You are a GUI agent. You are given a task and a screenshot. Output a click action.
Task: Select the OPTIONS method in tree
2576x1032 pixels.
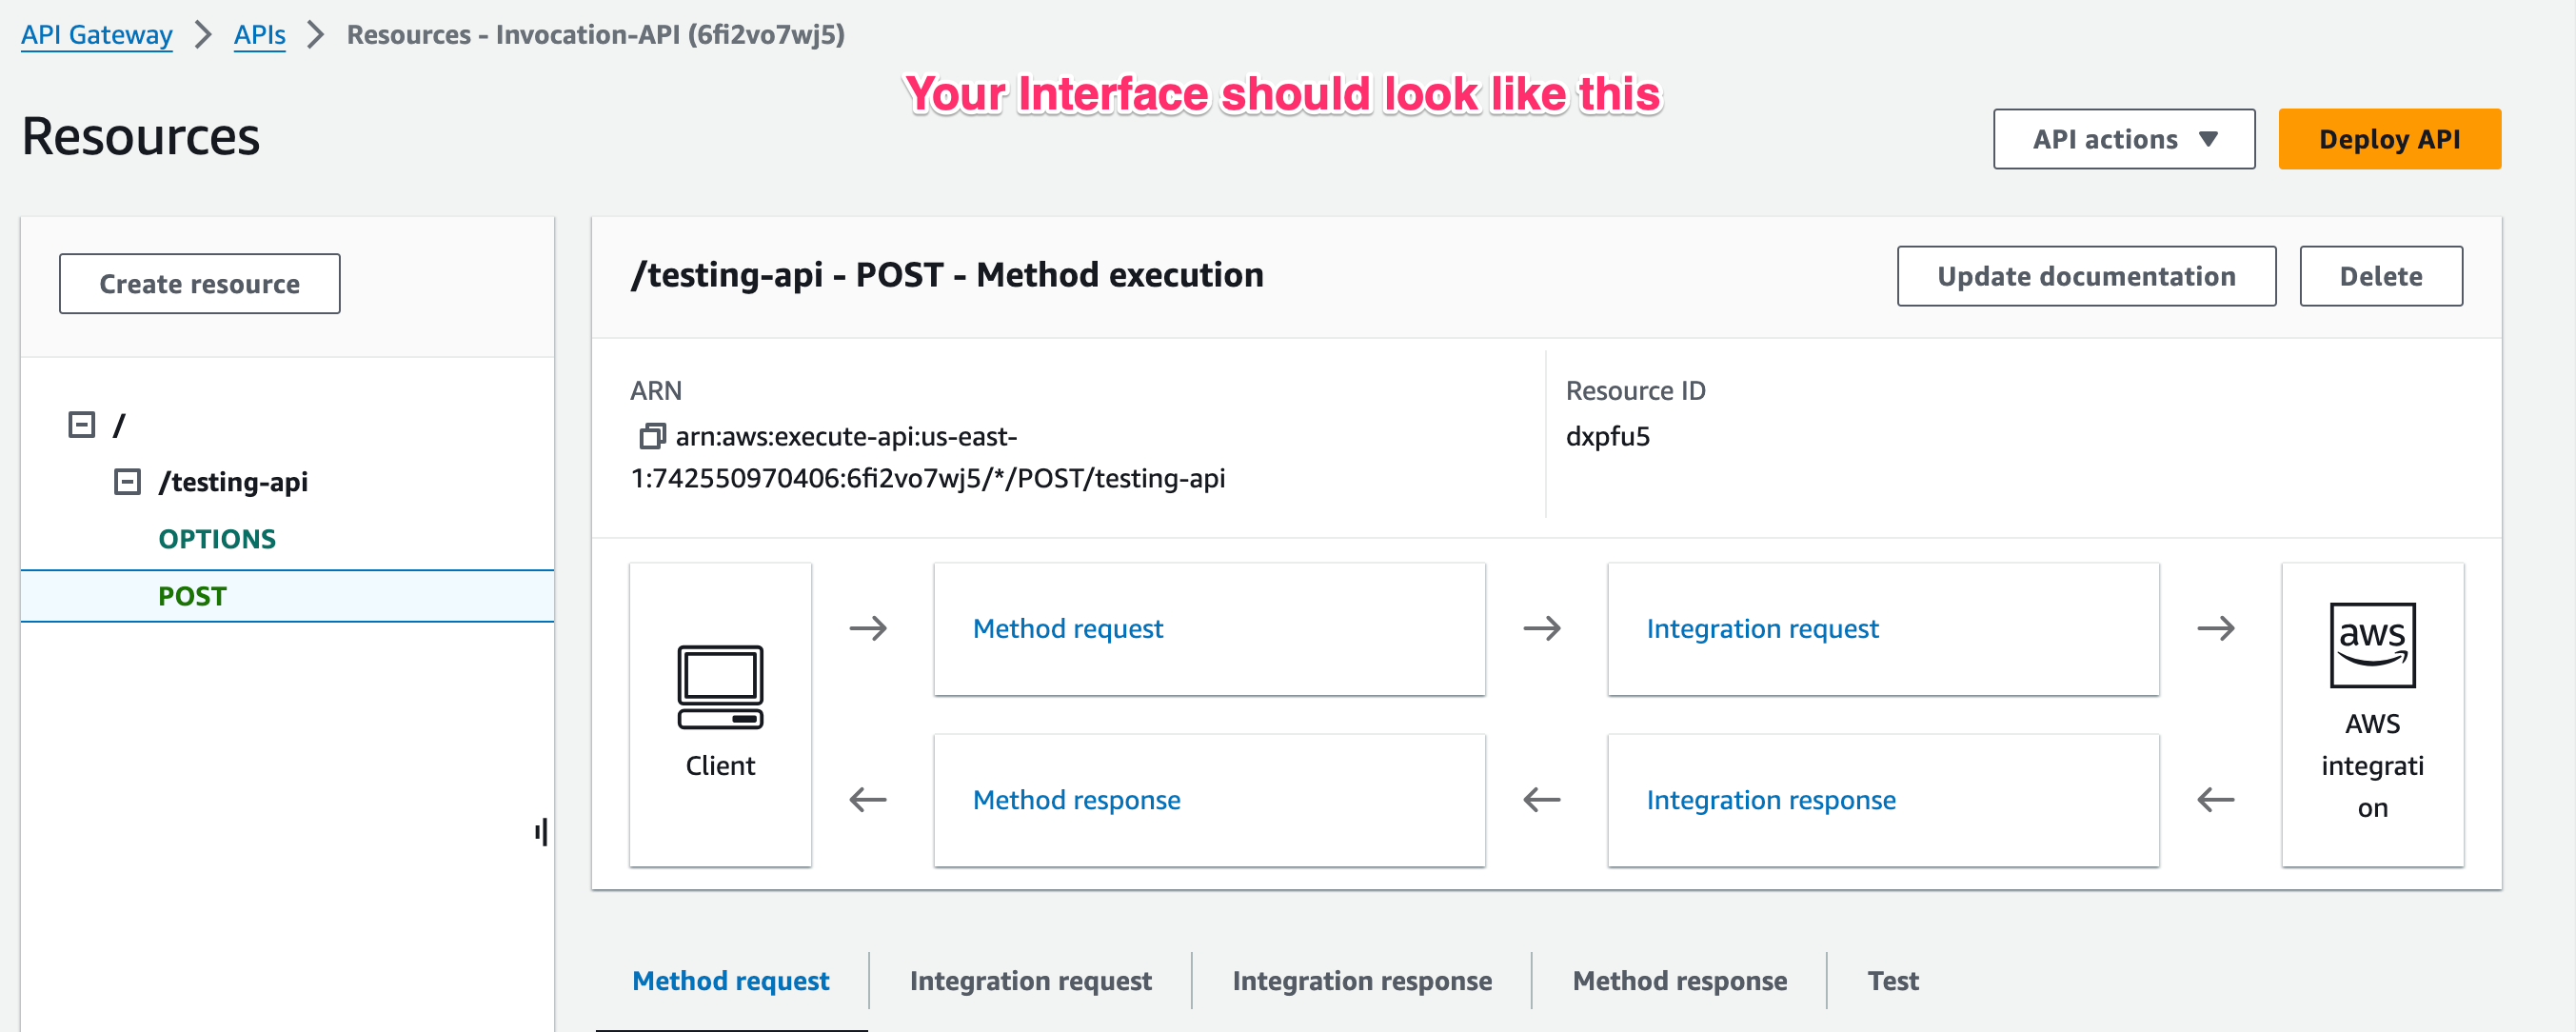217,539
